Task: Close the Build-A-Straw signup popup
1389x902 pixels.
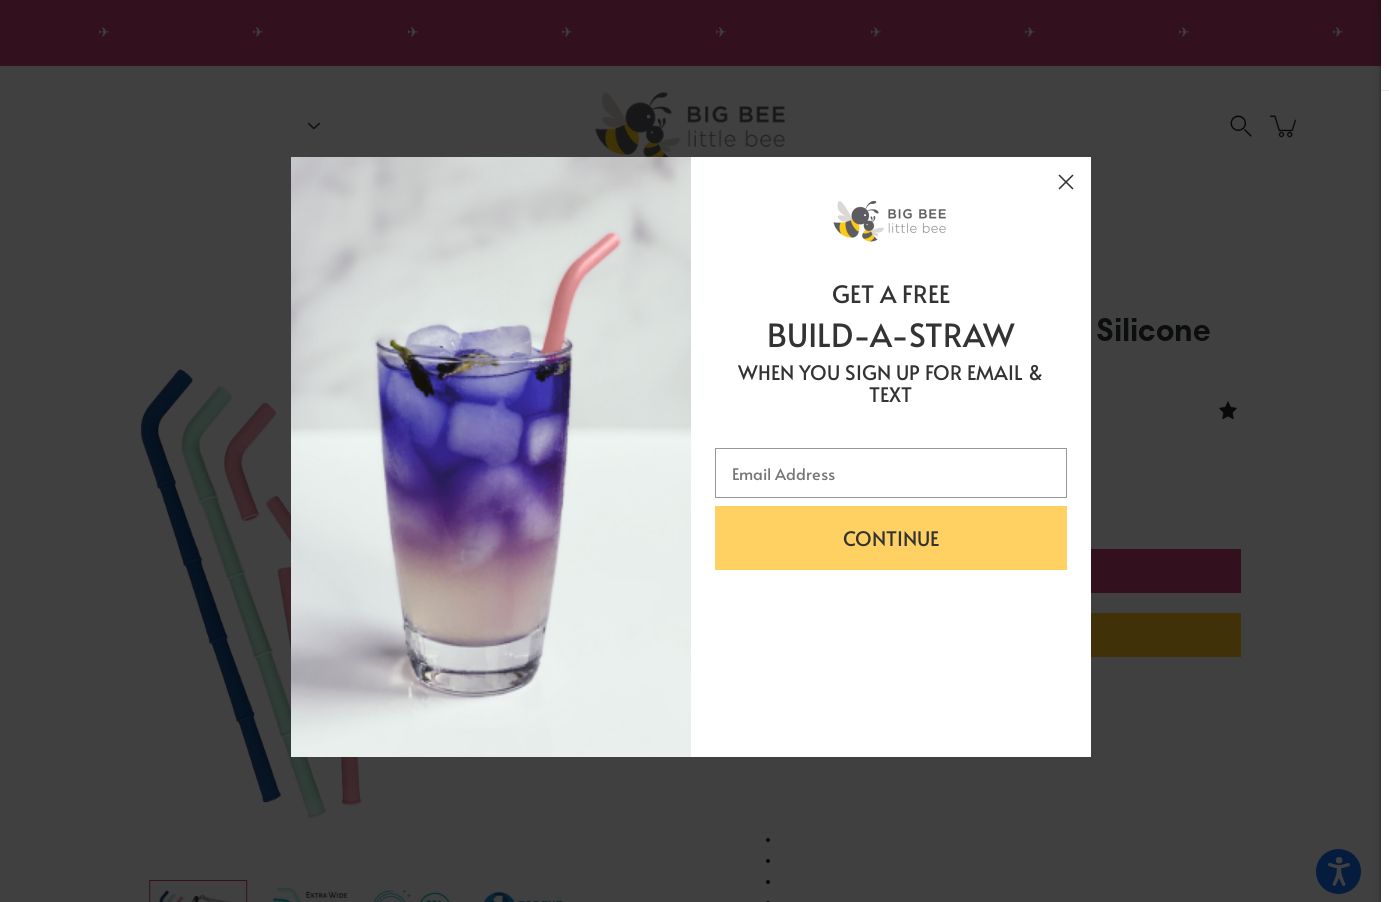Action: point(1065,182)
